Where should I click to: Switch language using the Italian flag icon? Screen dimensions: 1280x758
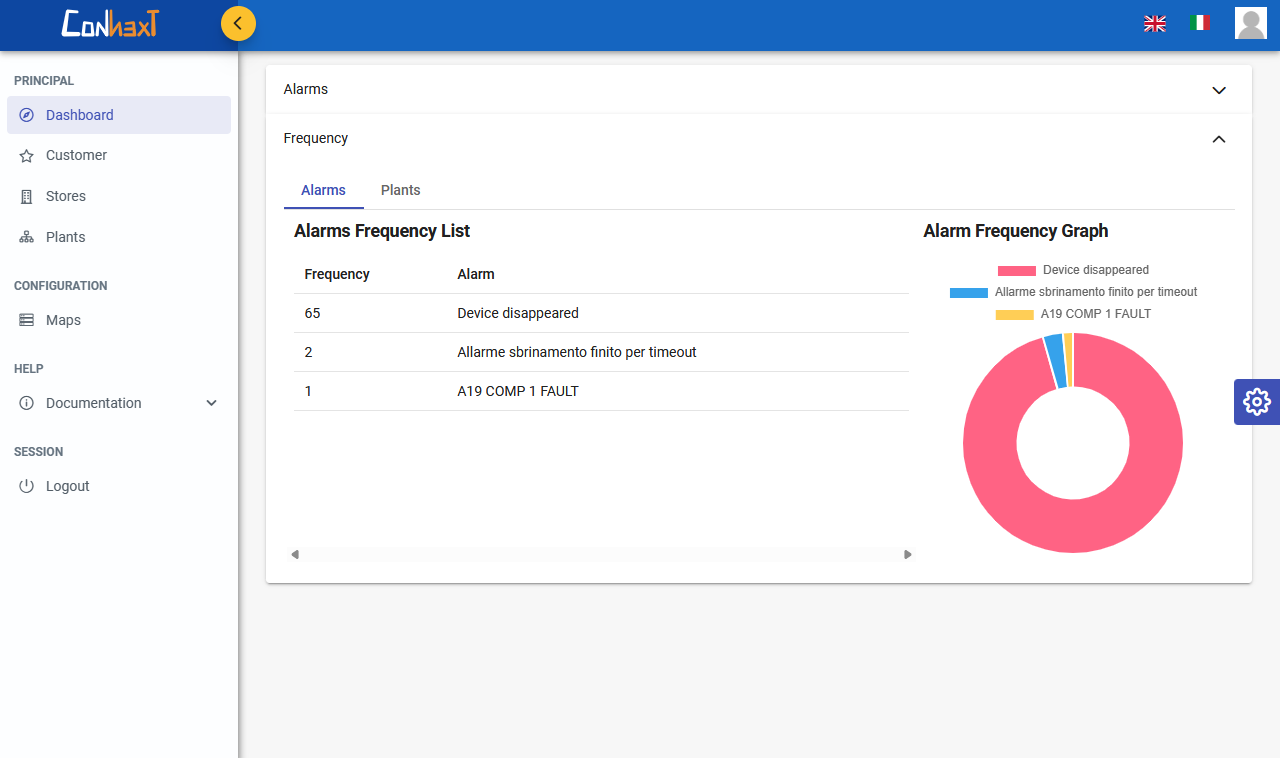[1200, 23]
